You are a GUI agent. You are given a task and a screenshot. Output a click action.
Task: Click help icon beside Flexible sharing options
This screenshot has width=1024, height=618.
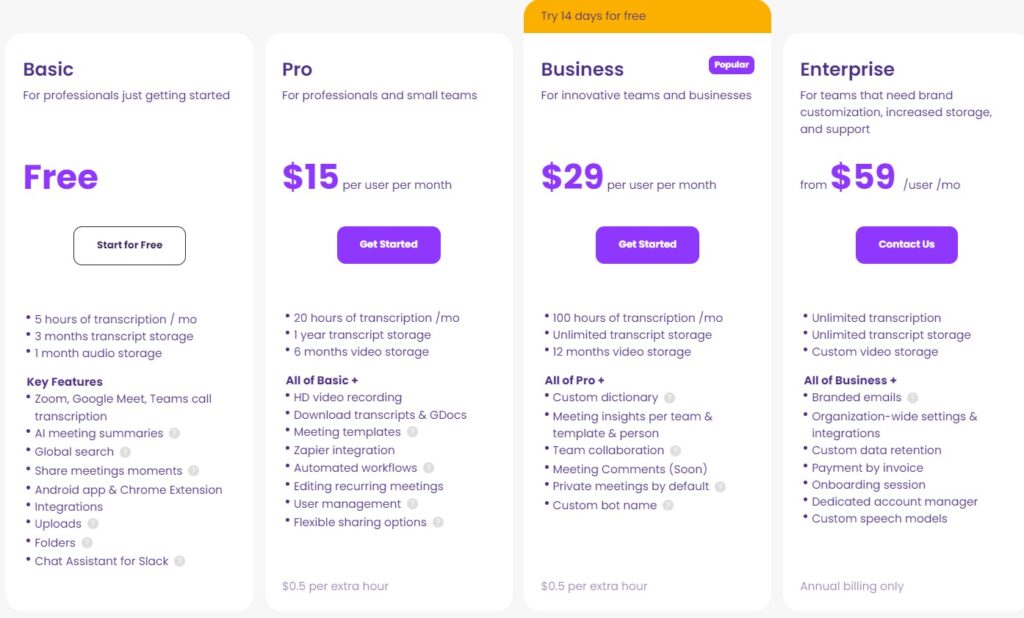(438, 522)
